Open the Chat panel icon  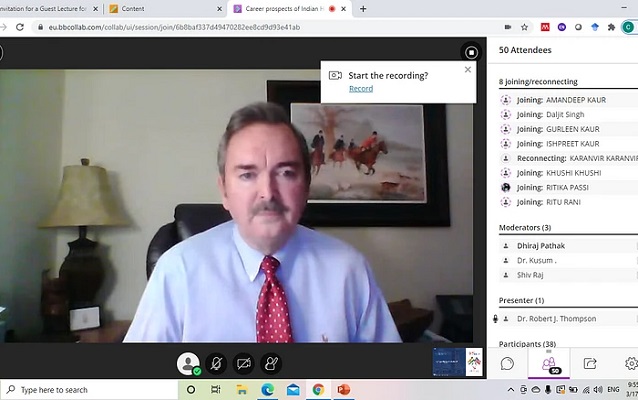(507, 364)
